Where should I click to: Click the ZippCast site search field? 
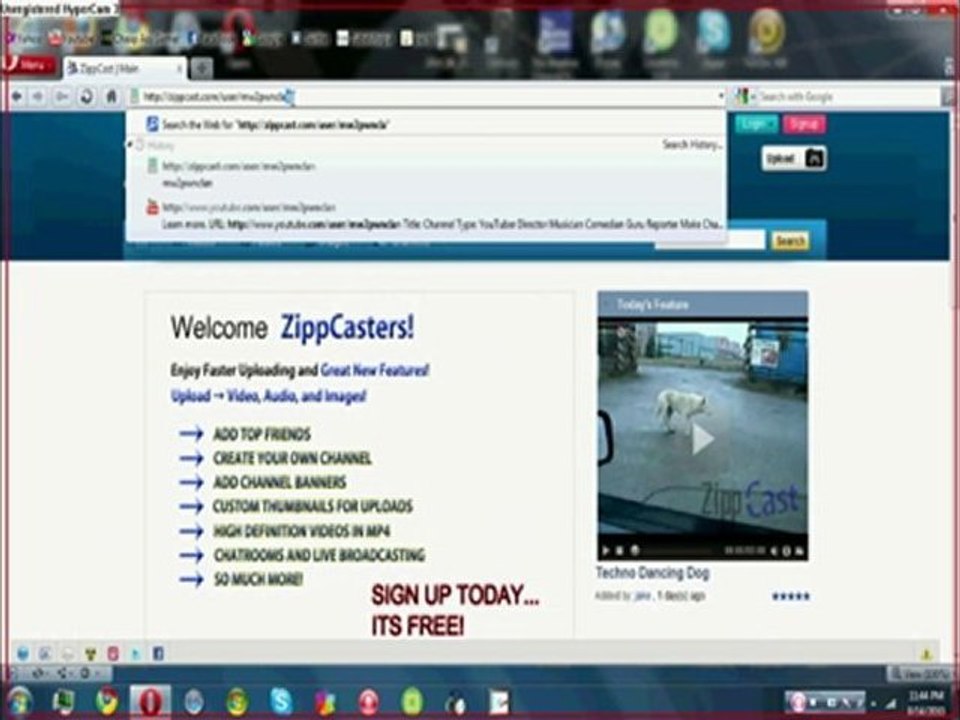[744, 240]
